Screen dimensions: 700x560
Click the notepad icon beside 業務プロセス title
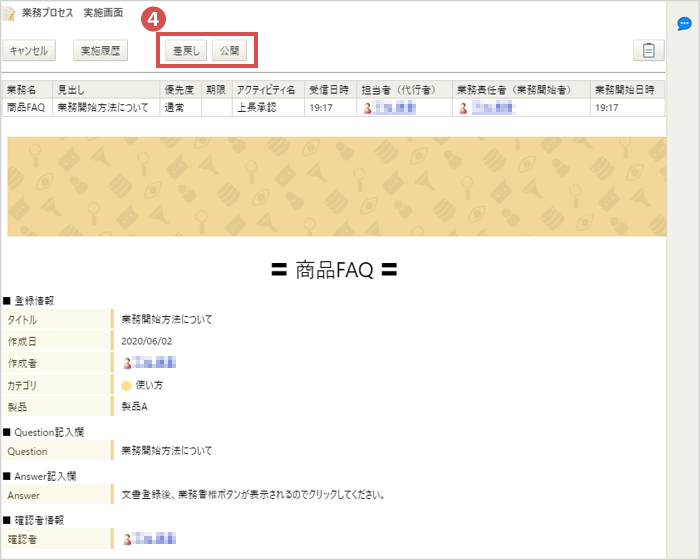9,13
